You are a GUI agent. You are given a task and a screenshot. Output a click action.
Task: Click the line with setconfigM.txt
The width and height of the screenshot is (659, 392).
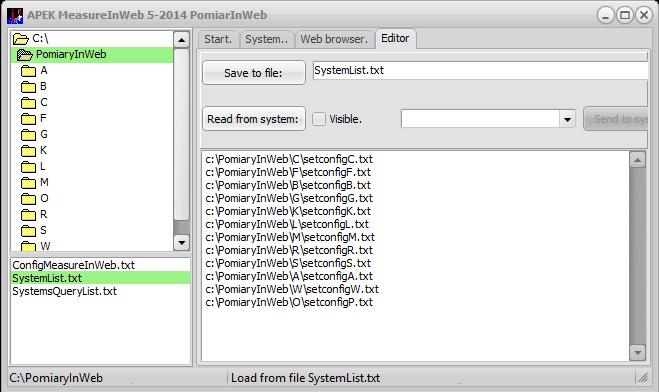point(290,237)
